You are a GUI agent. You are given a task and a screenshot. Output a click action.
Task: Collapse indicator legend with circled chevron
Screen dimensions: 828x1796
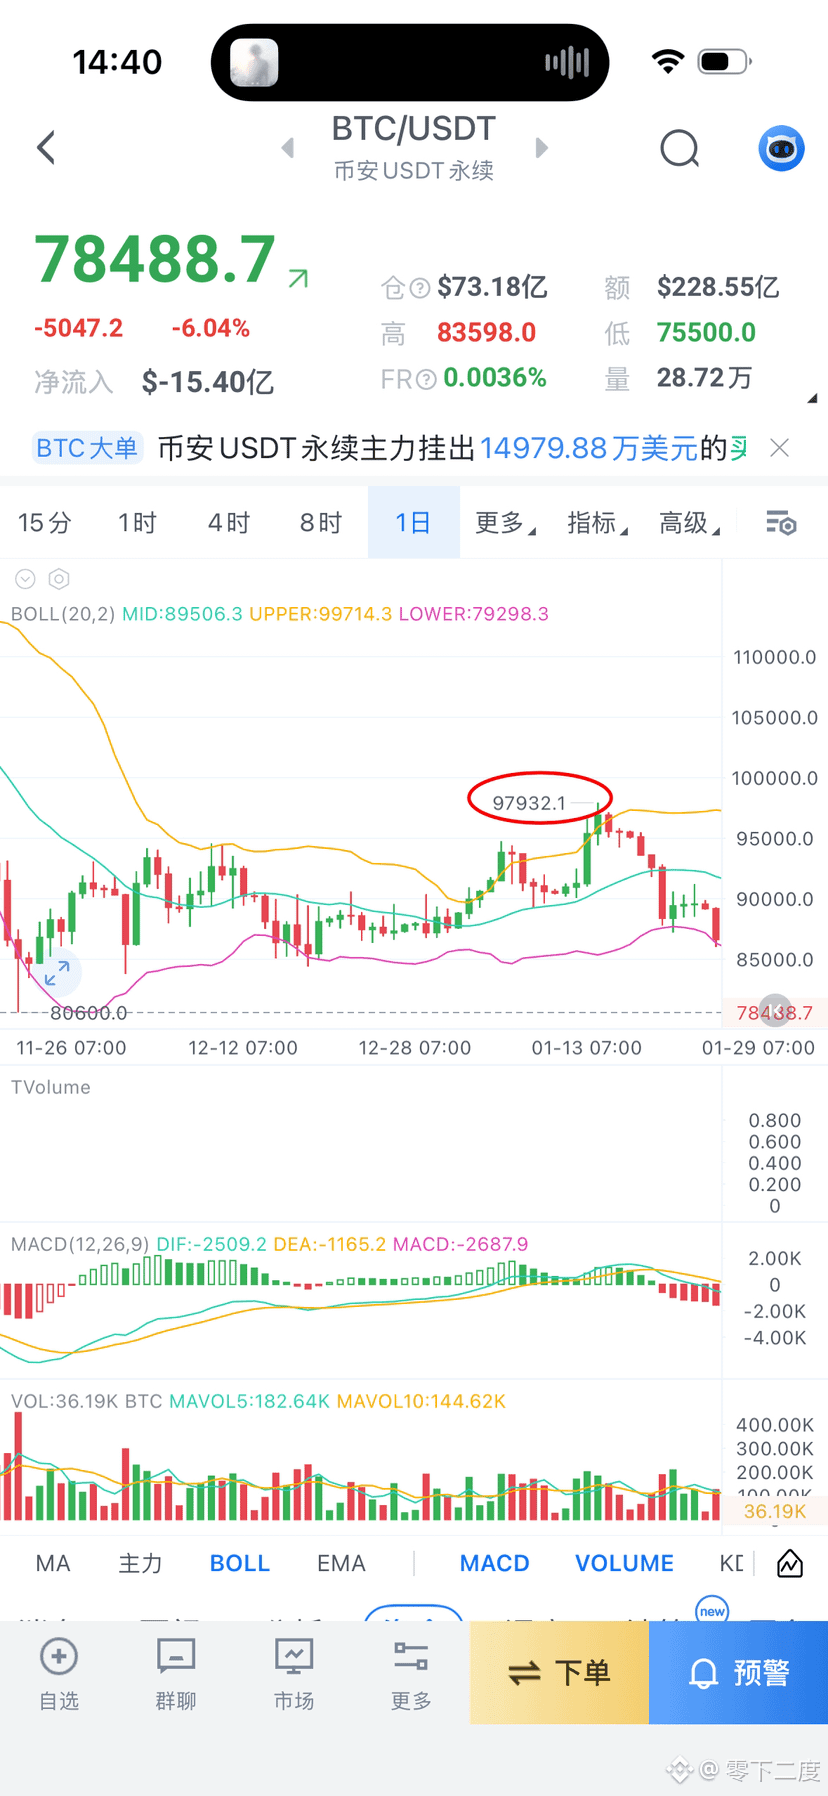[26, 579]
